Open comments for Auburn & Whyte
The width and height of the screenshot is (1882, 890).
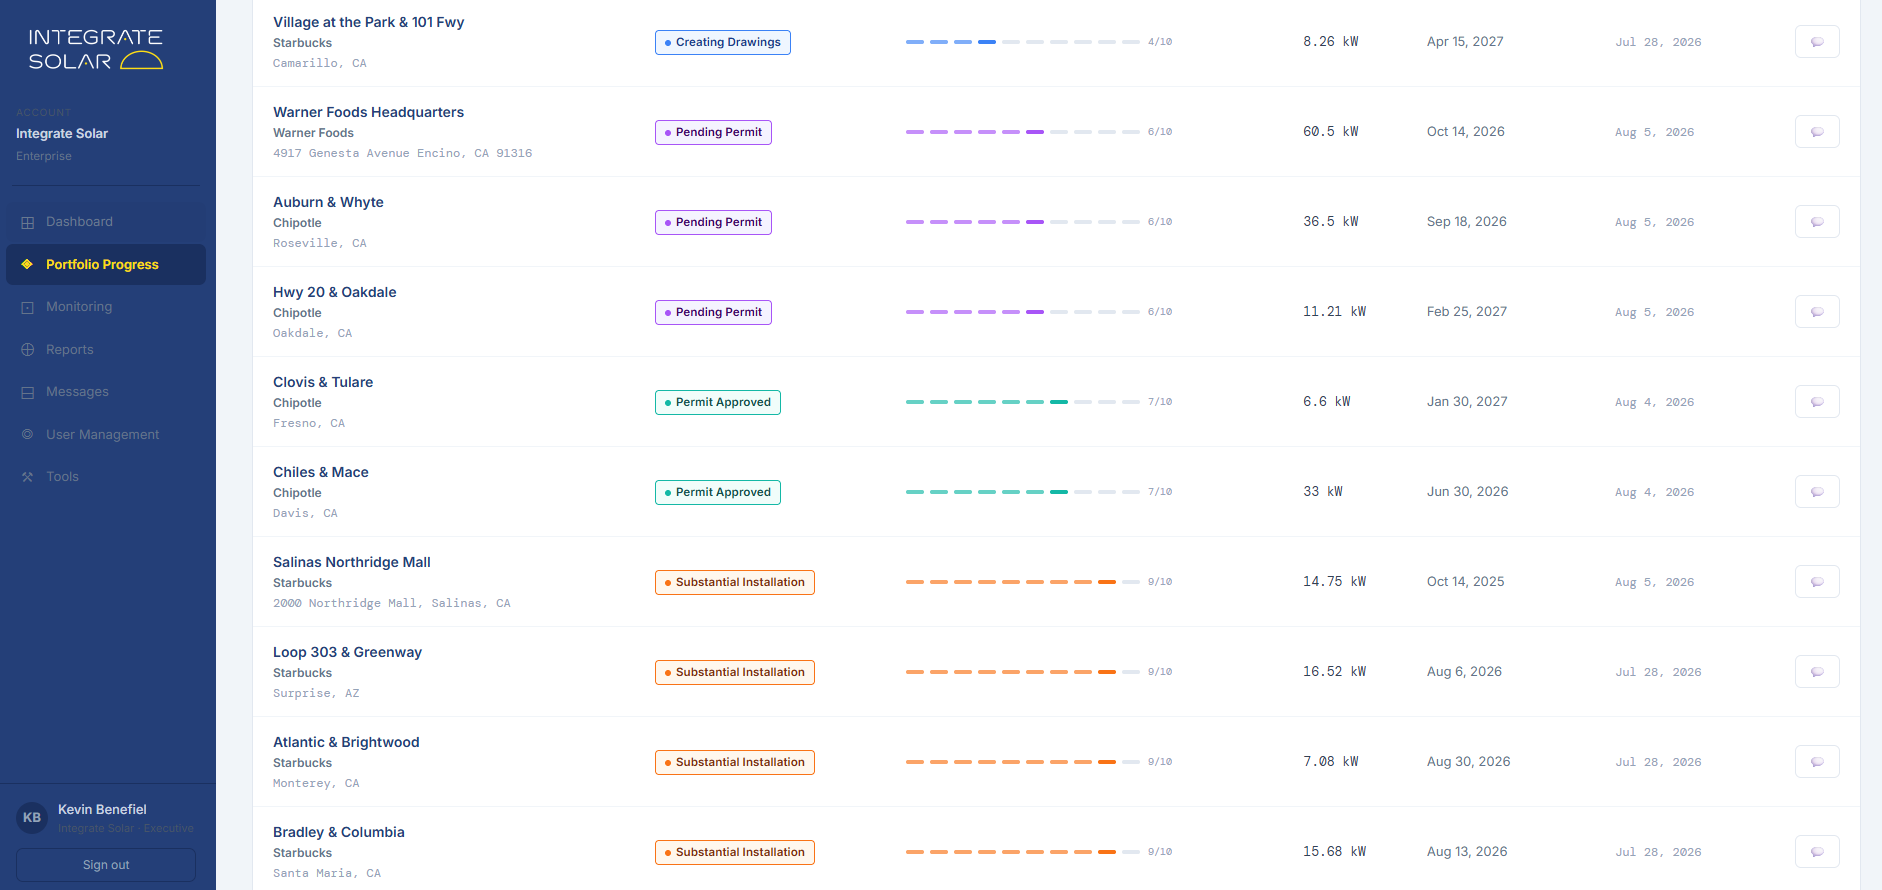coord(1817,222)
